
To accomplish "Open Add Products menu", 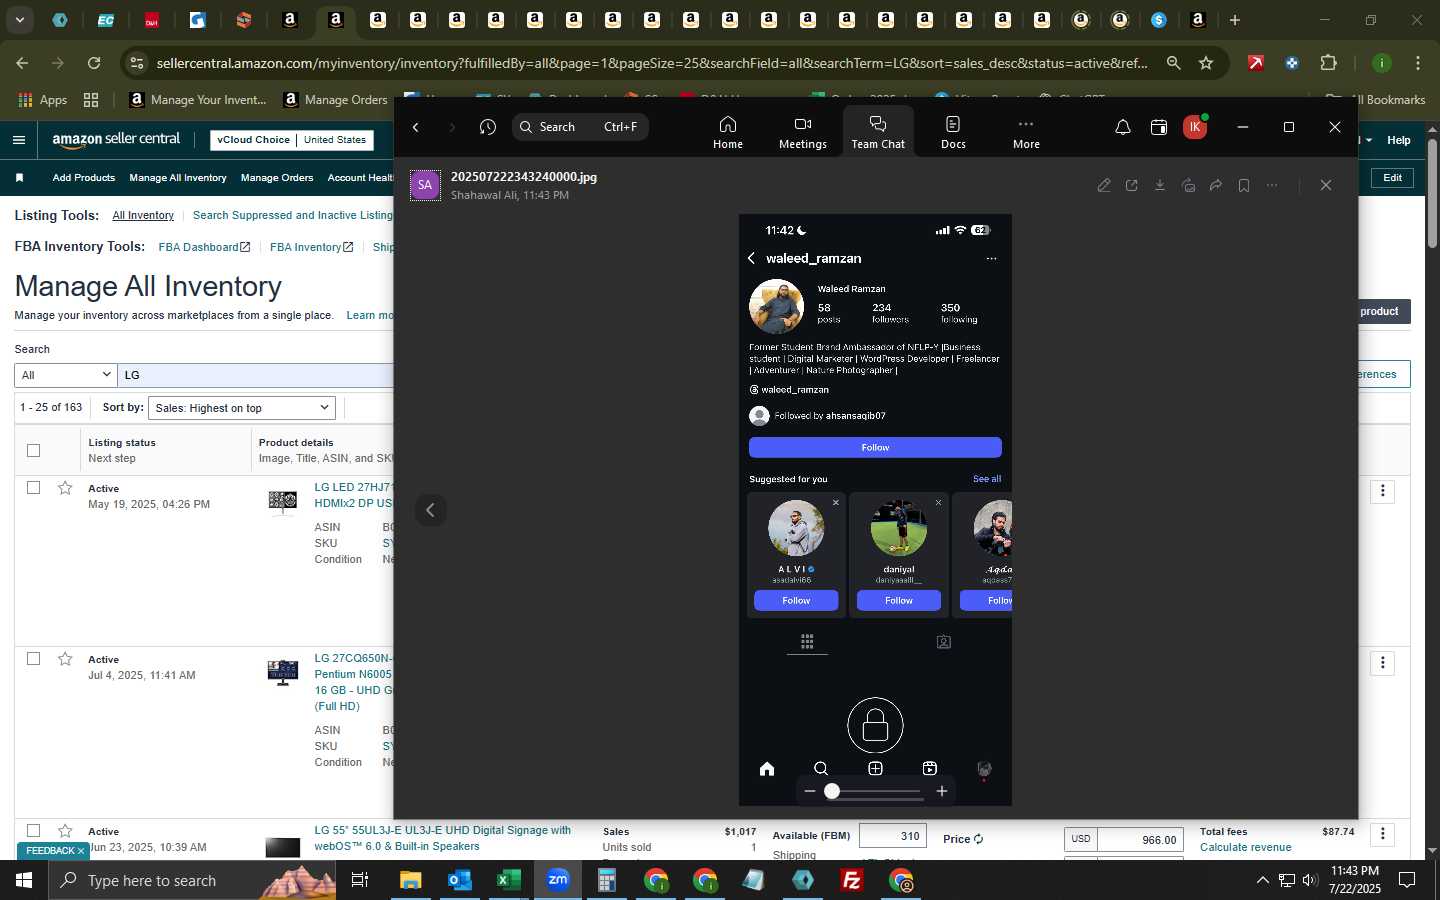I will 84,178.
